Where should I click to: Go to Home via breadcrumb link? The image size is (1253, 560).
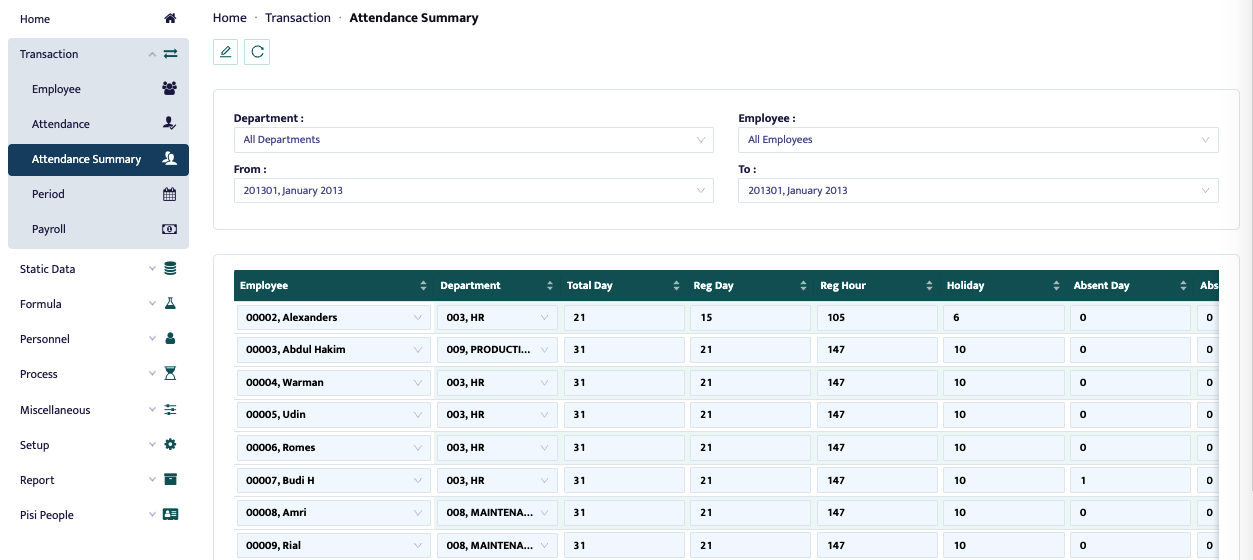pyautogui.click(x=229, y=18)
